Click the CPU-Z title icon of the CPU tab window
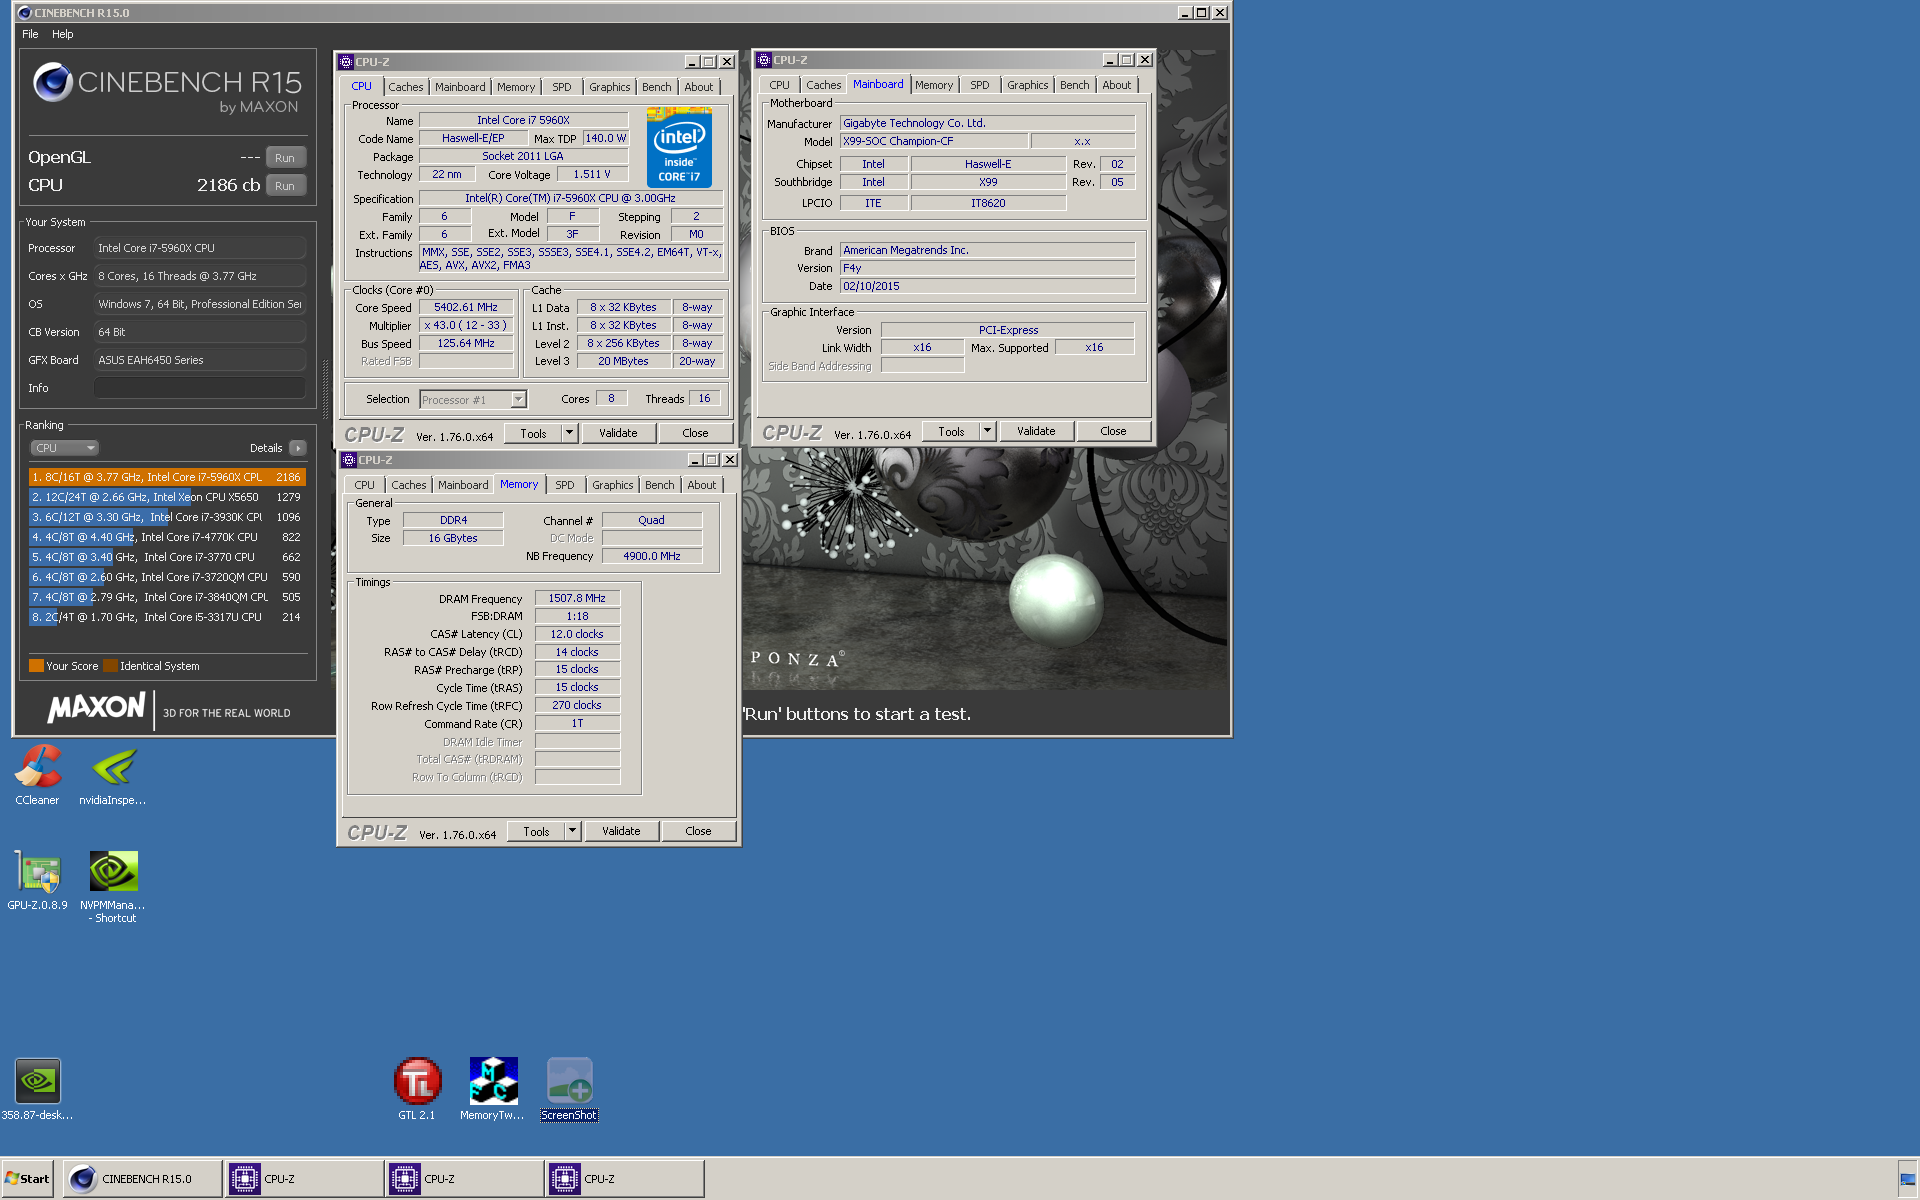 pyautogui.click(x=346, y=62)
